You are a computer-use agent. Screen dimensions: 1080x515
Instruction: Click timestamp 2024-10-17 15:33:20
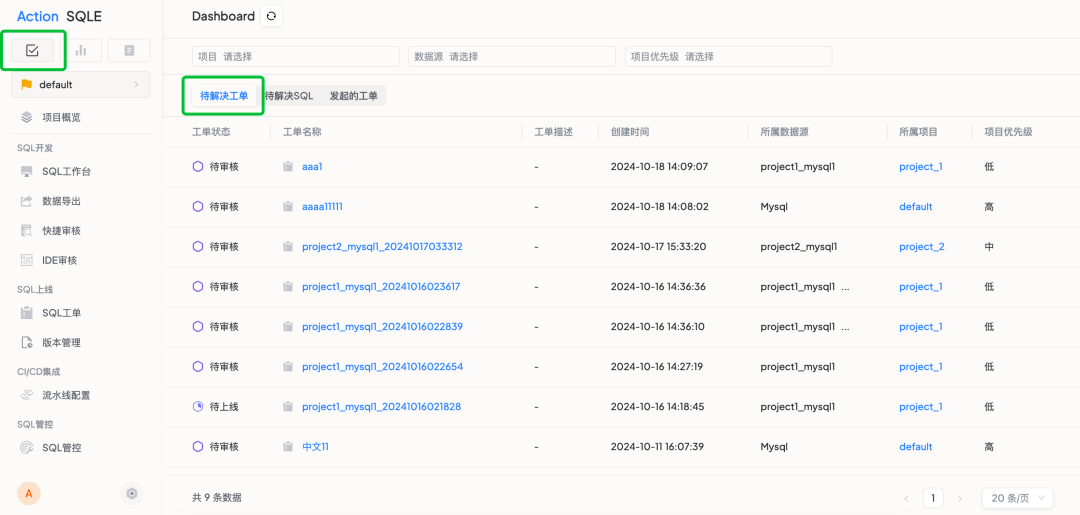coord(659,246)
